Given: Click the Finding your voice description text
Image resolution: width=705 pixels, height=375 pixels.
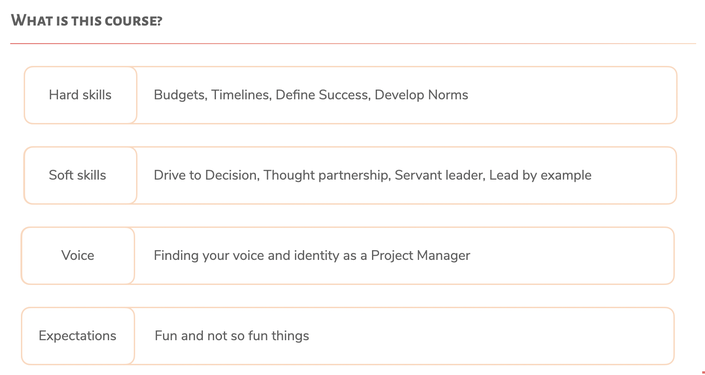Looking at the screenshot, I should point(312,255).
